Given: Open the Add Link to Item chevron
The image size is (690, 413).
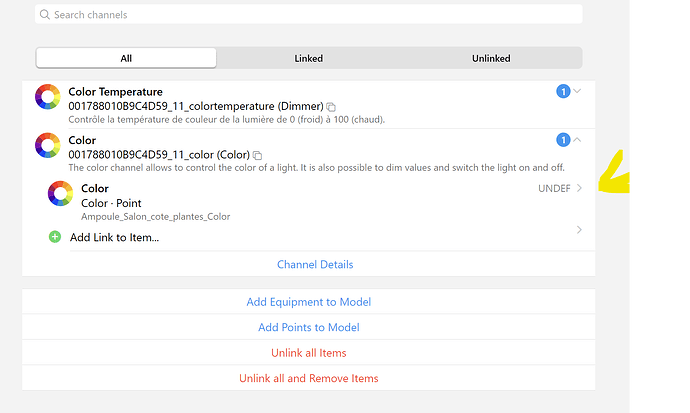Looking at the screenshot, I should coord(579,230).
